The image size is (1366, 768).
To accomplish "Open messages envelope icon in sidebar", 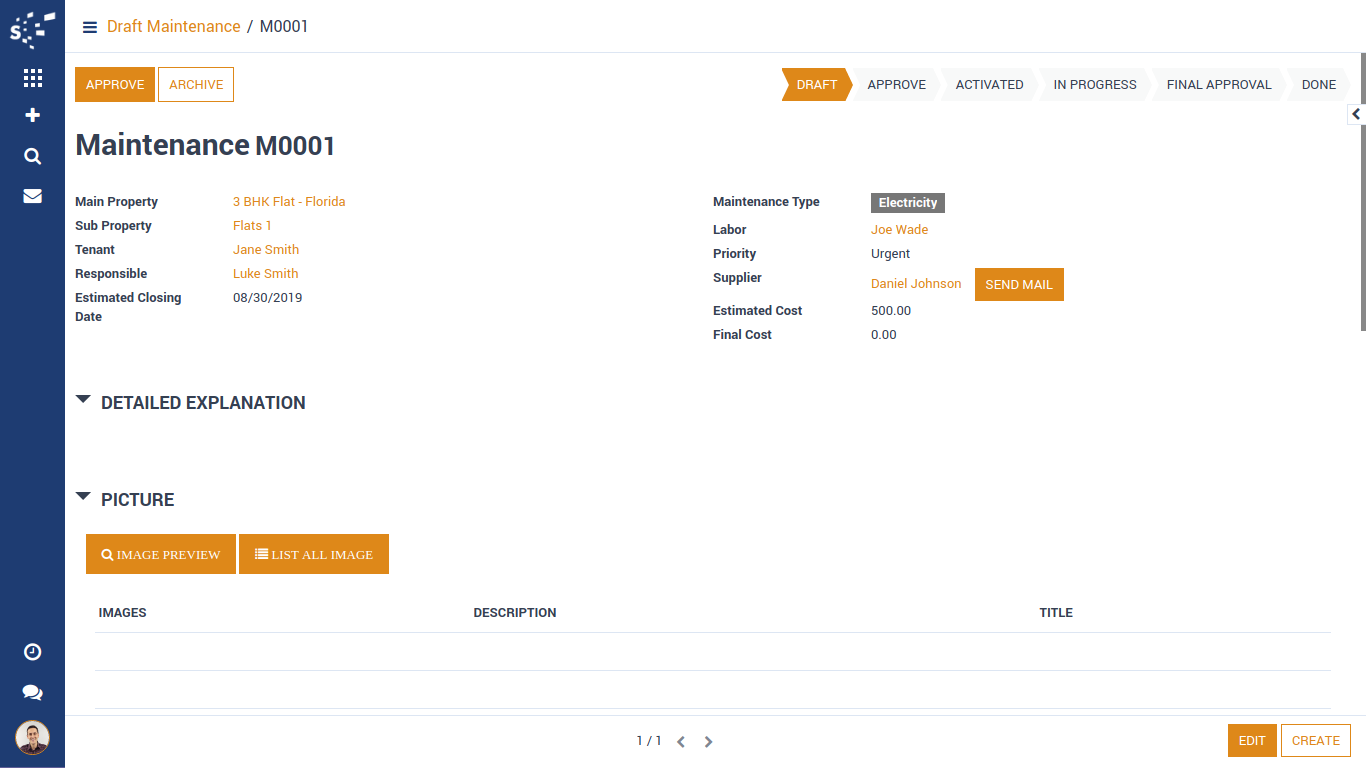I will click(32, 196).
